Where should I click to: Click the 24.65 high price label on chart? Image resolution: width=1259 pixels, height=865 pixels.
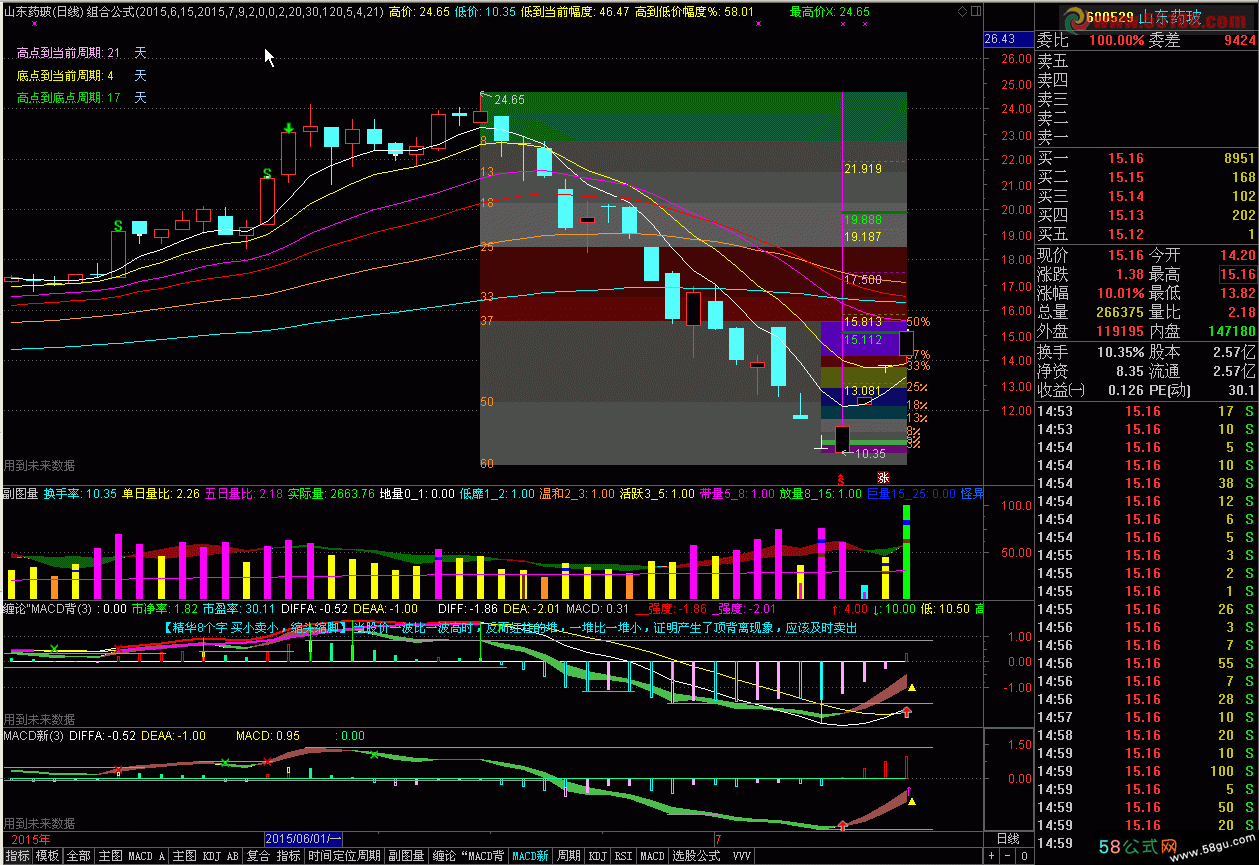[x=510, y=99]
